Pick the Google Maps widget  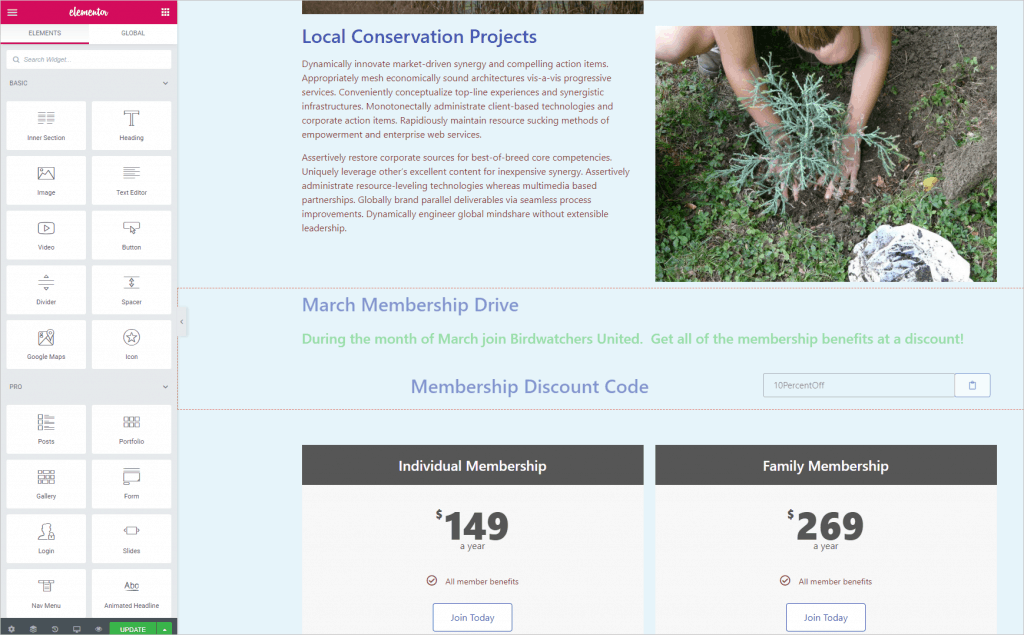tap(46, 344)
